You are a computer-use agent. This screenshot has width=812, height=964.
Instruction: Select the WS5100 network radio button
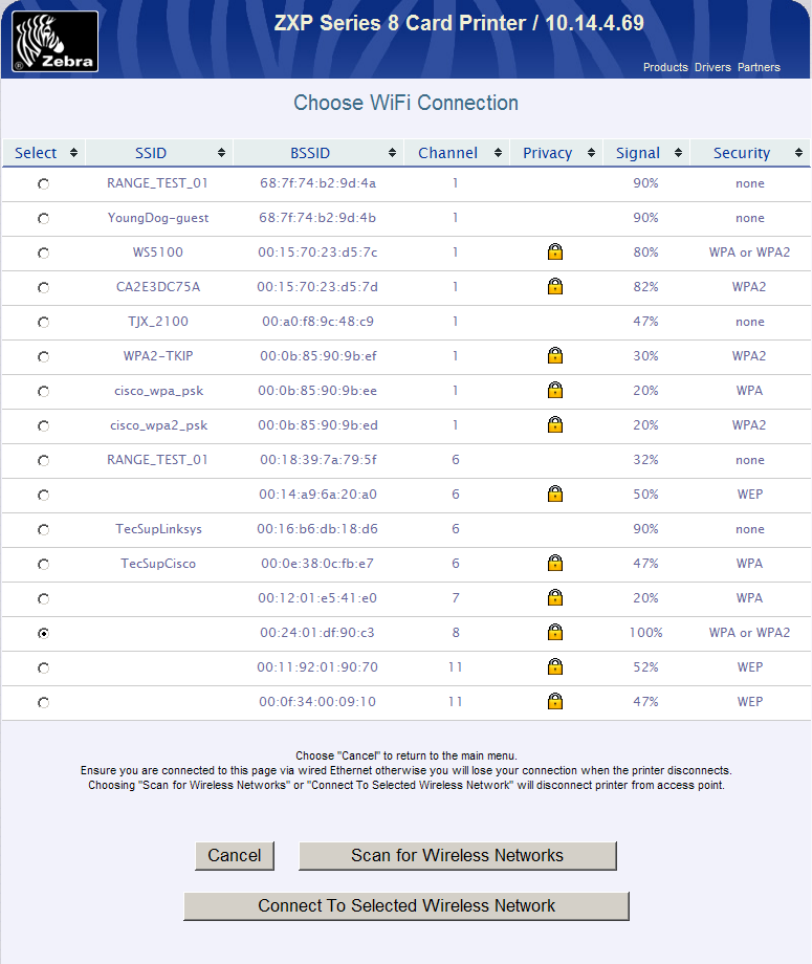point(43,253)
